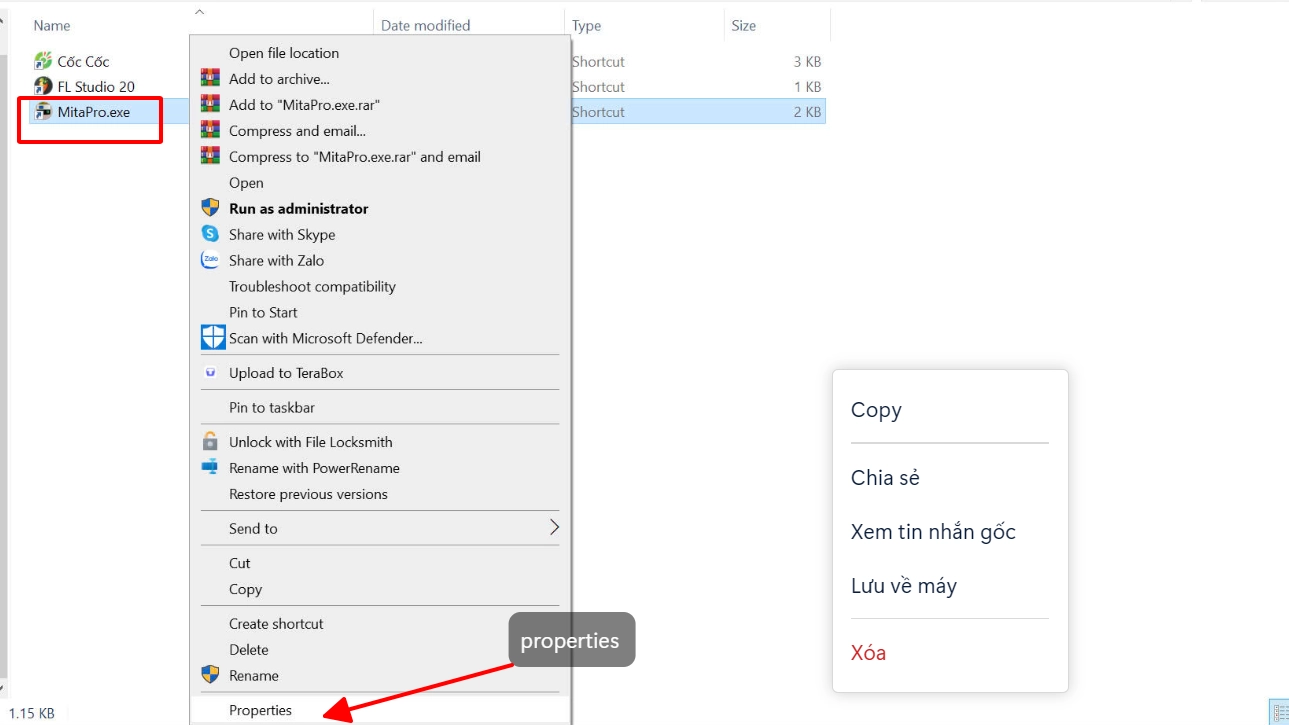
Task: Click the red Xóa option
Action: [x=868, y=653]
